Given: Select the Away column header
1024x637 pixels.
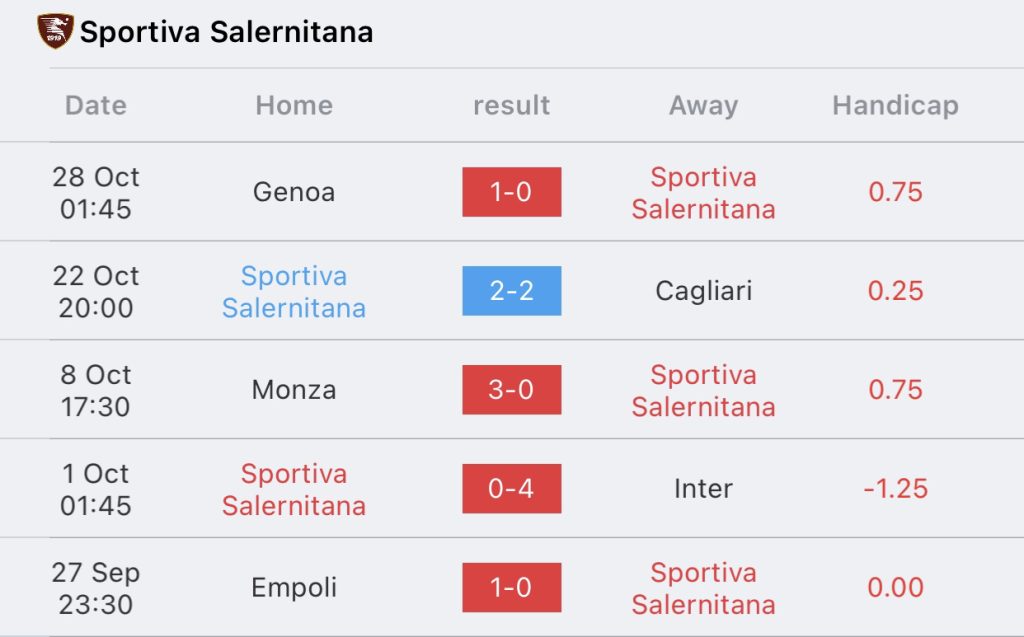Looking at the screenshot, I should click(x=703, y=105).
